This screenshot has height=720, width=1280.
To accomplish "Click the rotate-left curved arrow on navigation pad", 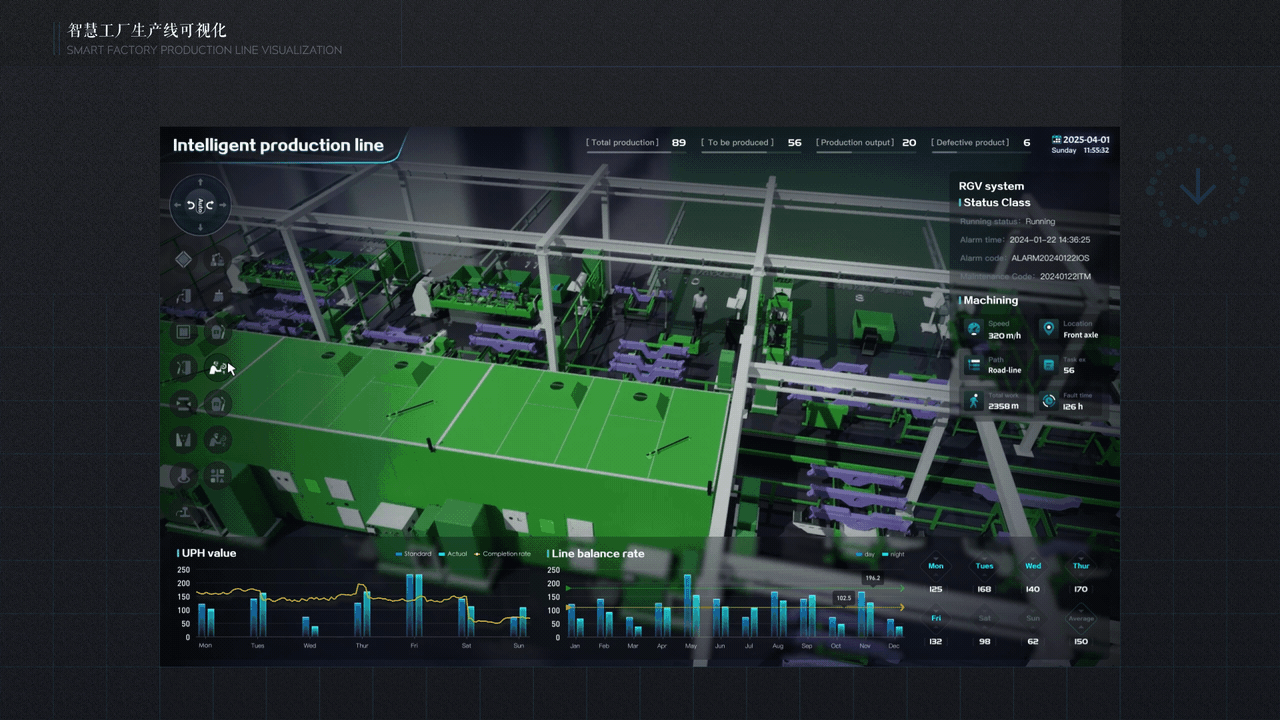I will click(x=191, y=205).
